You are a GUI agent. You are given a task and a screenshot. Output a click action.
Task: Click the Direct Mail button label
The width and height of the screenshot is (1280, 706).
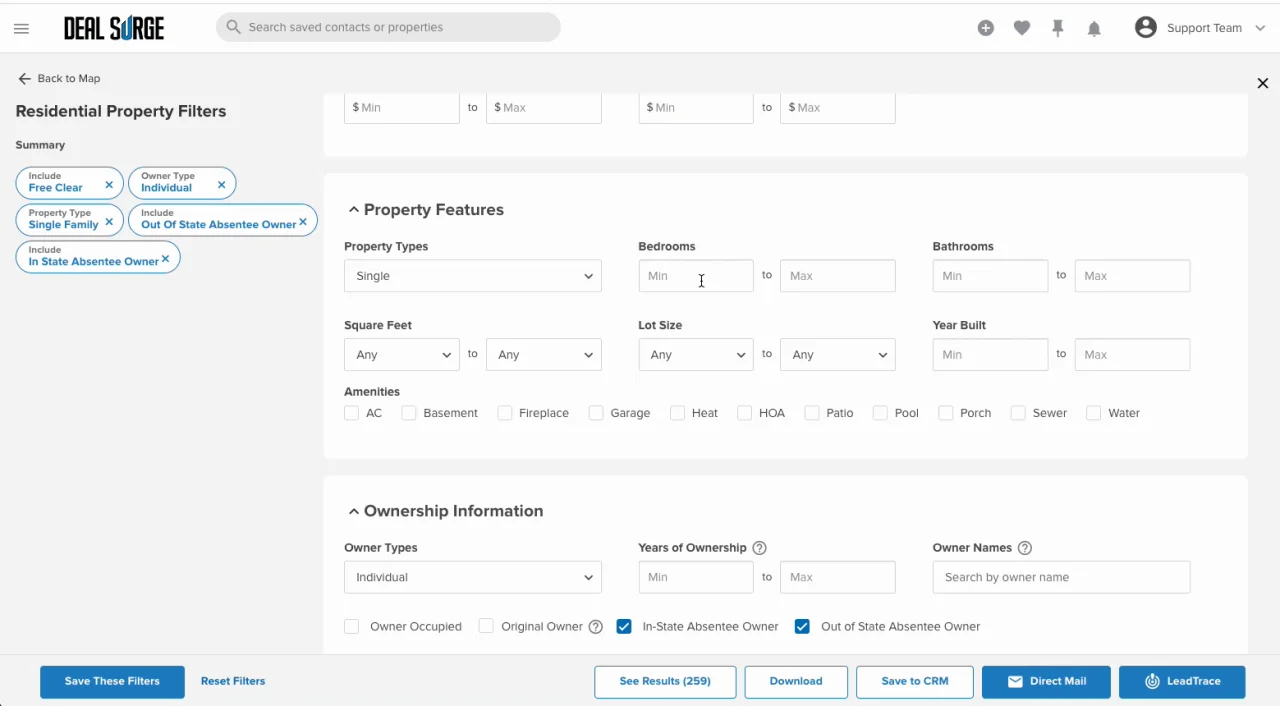(1058, 681)
